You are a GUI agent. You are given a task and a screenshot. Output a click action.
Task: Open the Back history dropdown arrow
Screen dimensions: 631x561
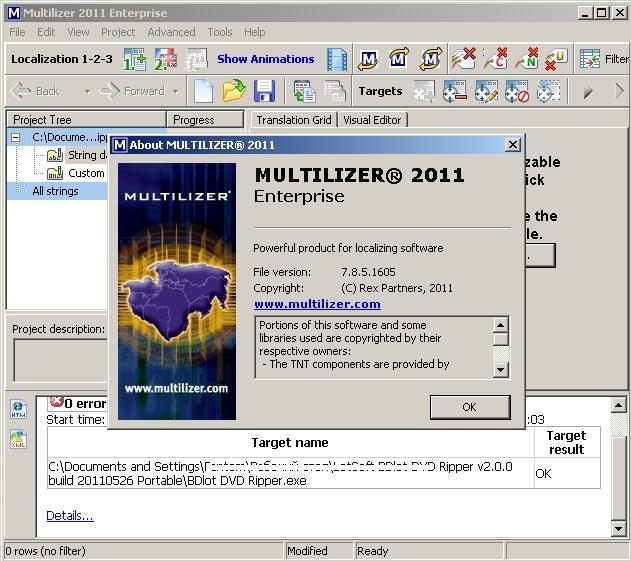tap(87, 92)
